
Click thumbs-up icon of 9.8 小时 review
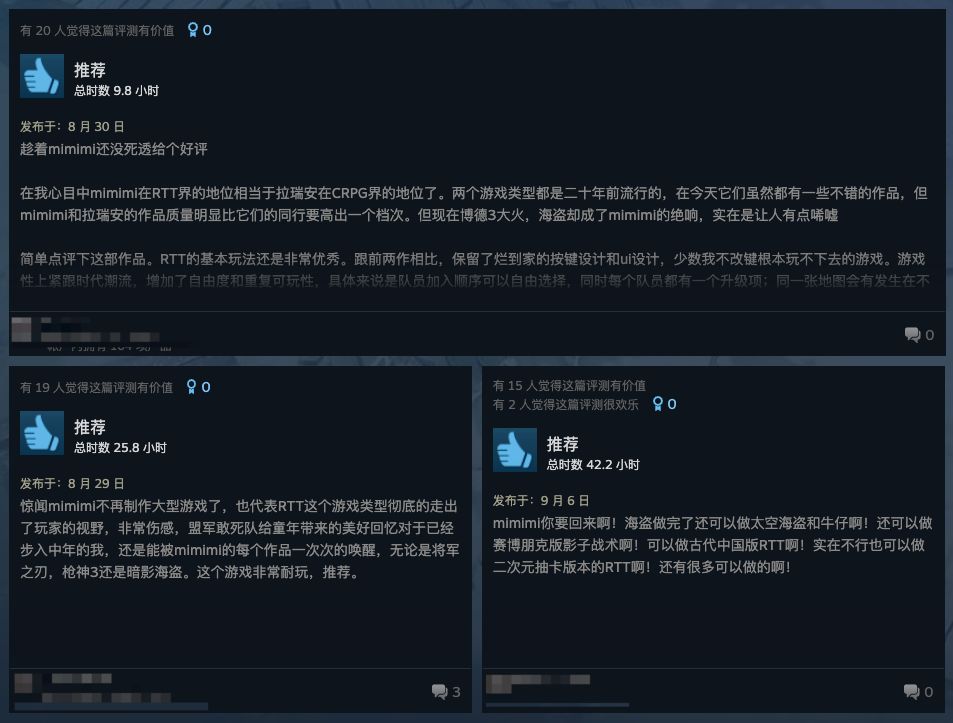[x=42, y=76]
